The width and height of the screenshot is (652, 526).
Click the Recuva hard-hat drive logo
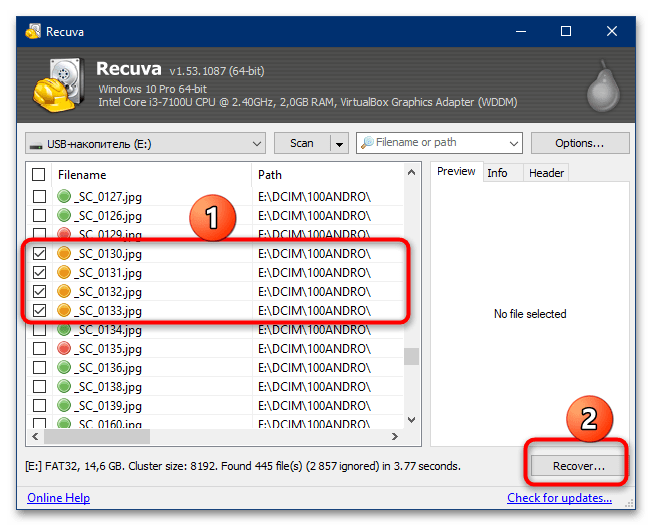click(59, 84)
